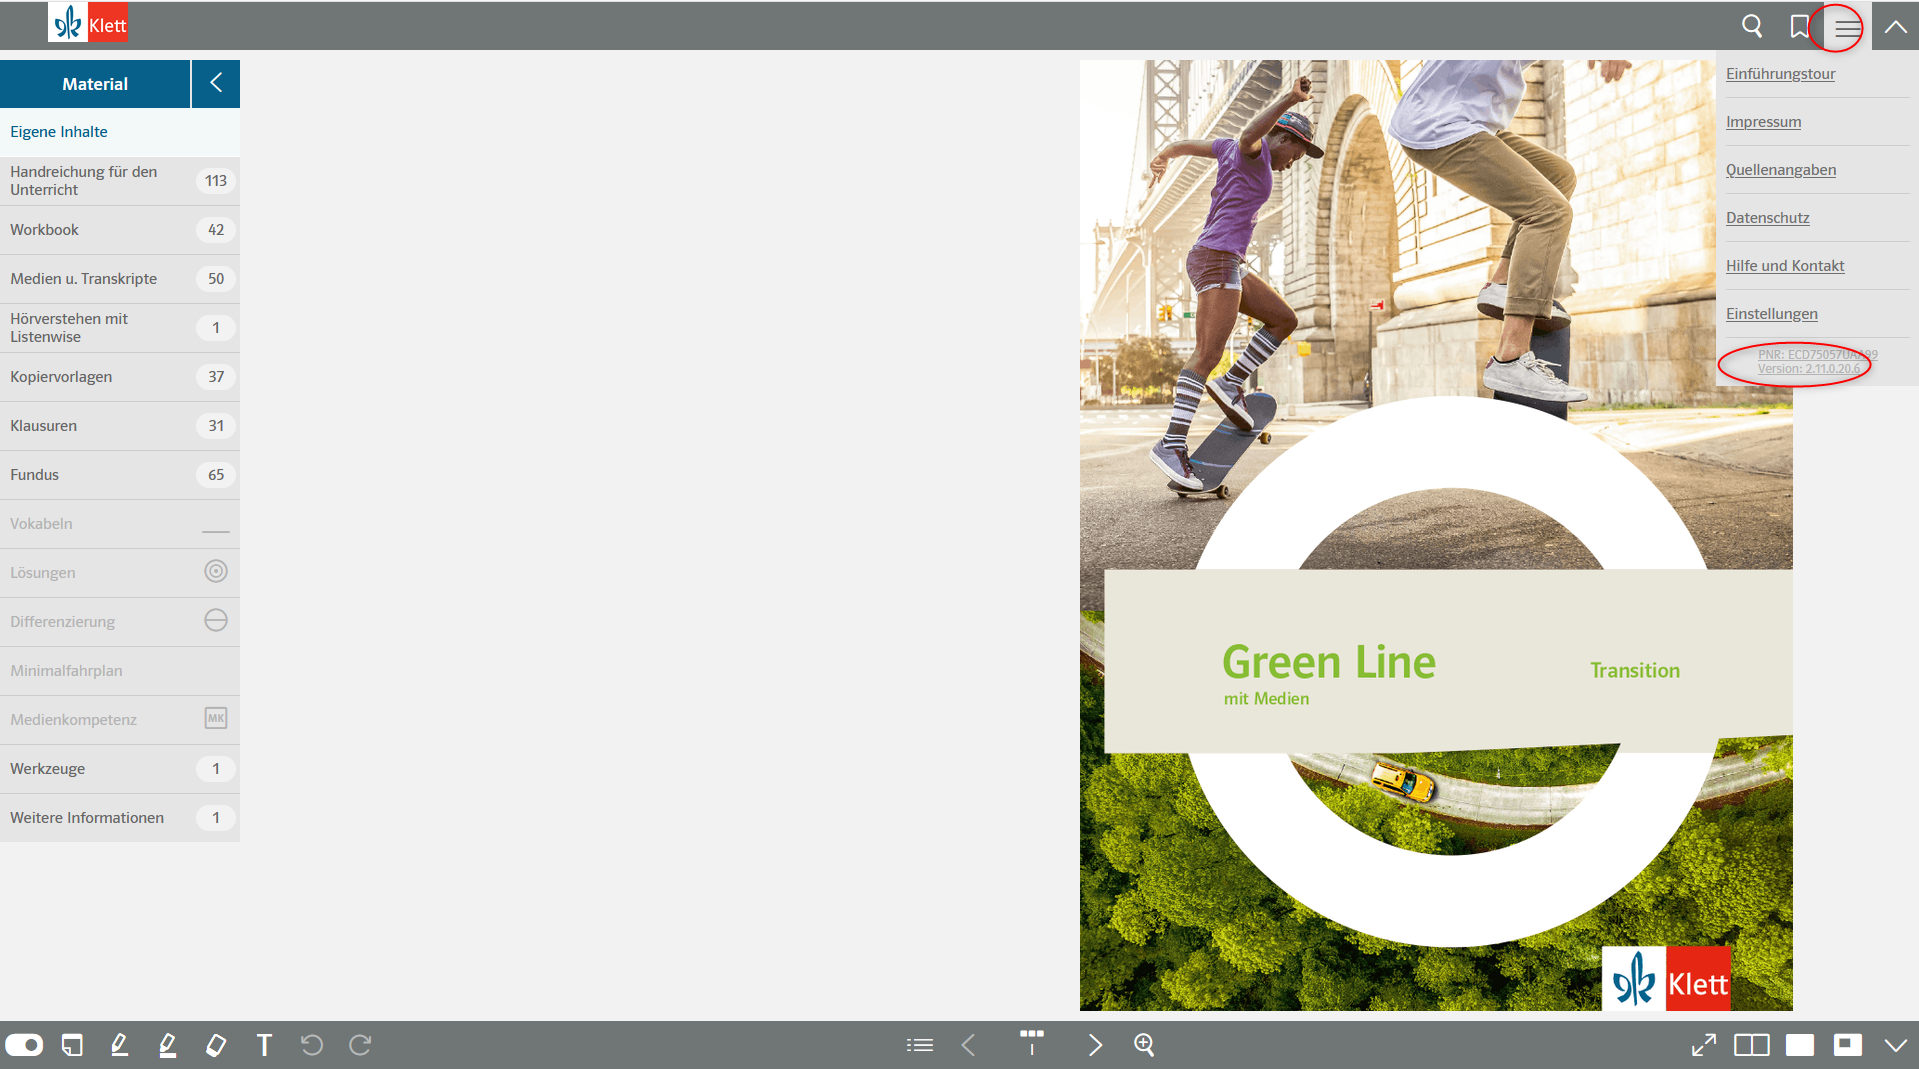1919x1069 pixels.
Task: Switch to double-page view
Action: click(x=1752, y=1045)
